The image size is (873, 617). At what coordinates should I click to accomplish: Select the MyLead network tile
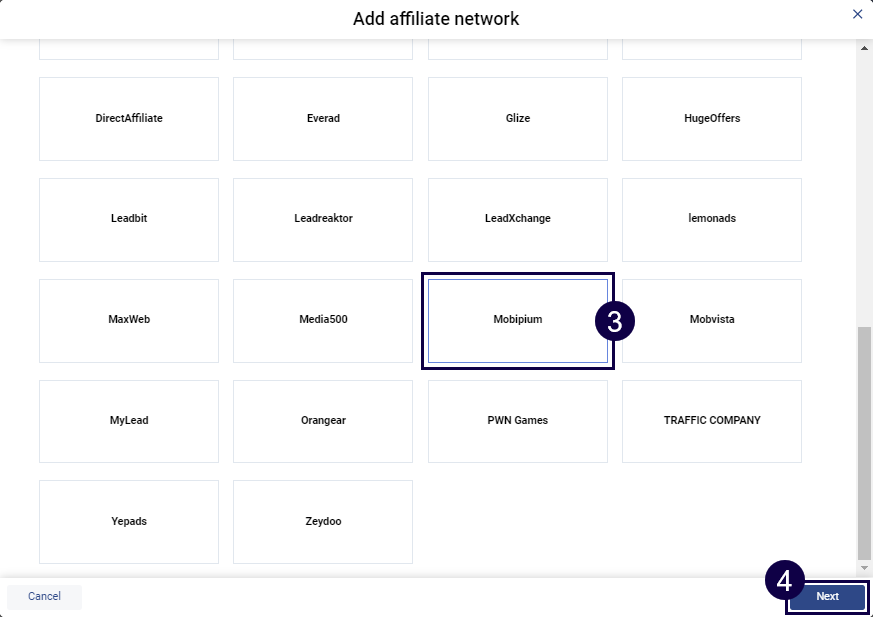(x=129, y=421)
